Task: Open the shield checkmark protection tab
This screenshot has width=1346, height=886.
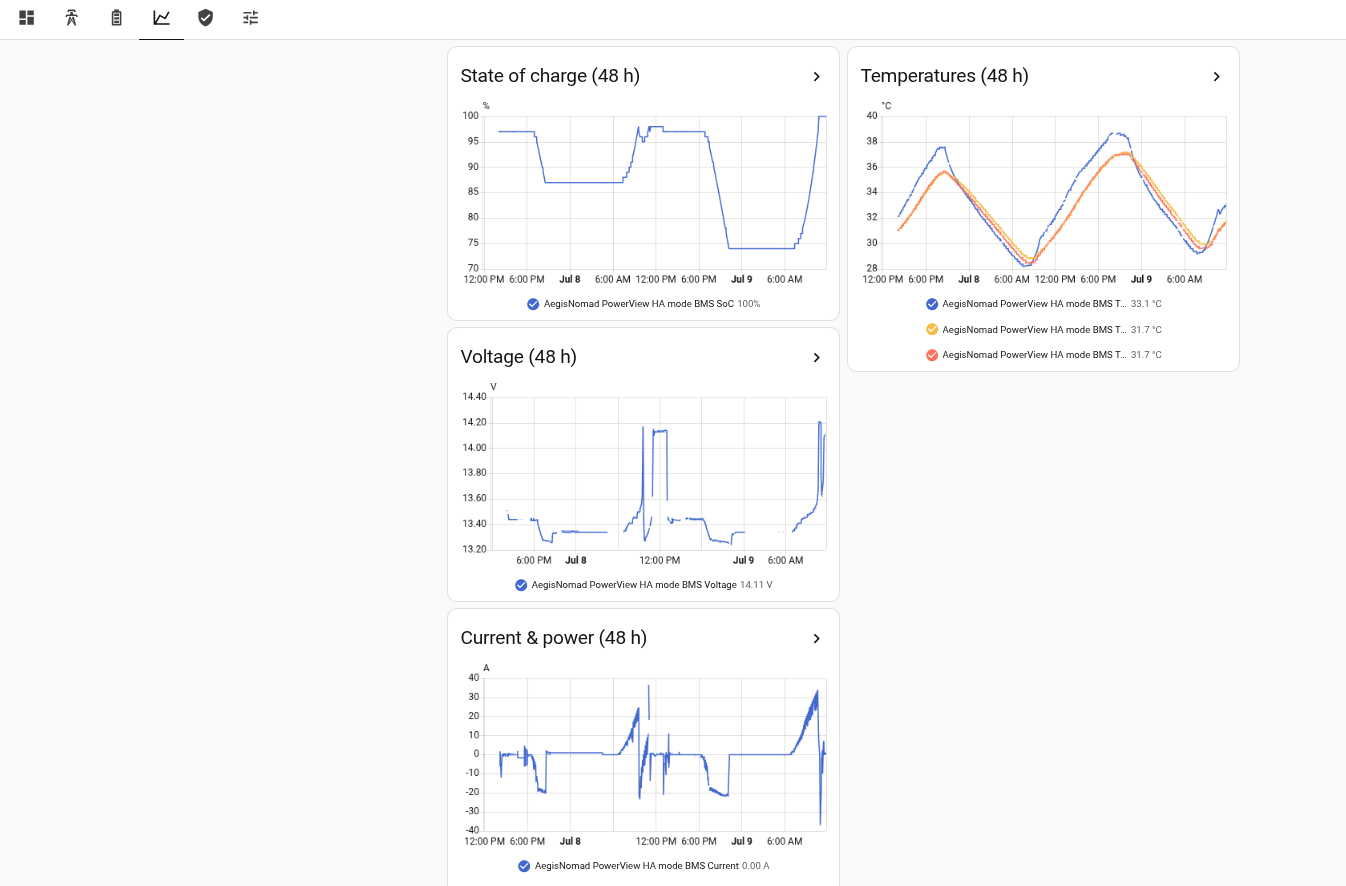Action: [206, 17]
